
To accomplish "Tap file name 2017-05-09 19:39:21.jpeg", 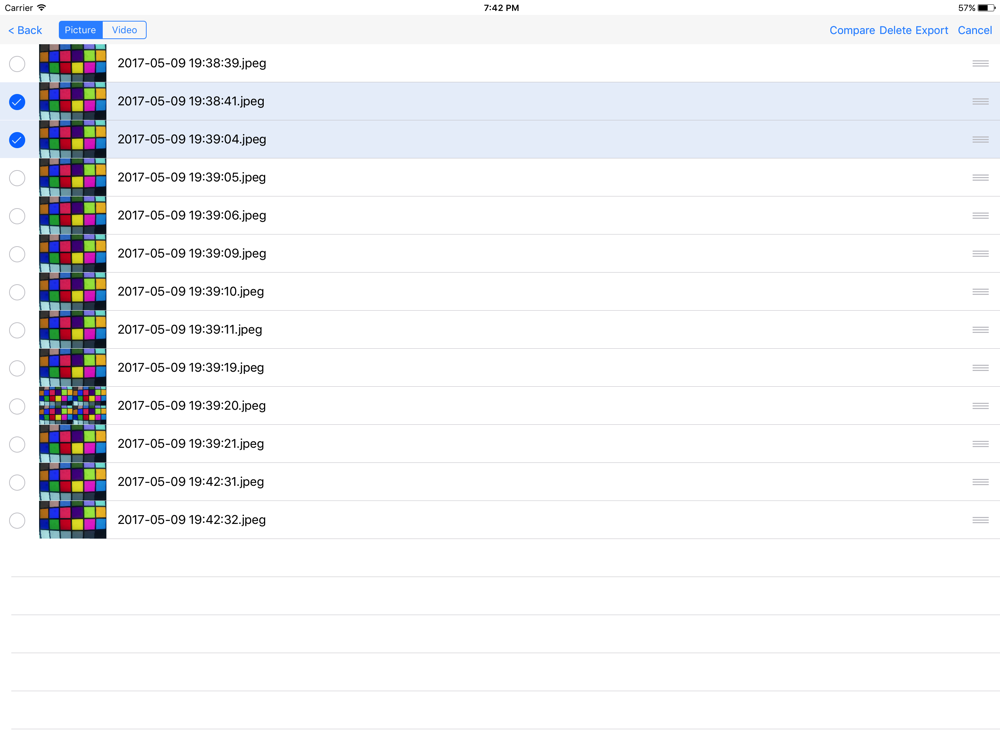I will pos(191,444).
